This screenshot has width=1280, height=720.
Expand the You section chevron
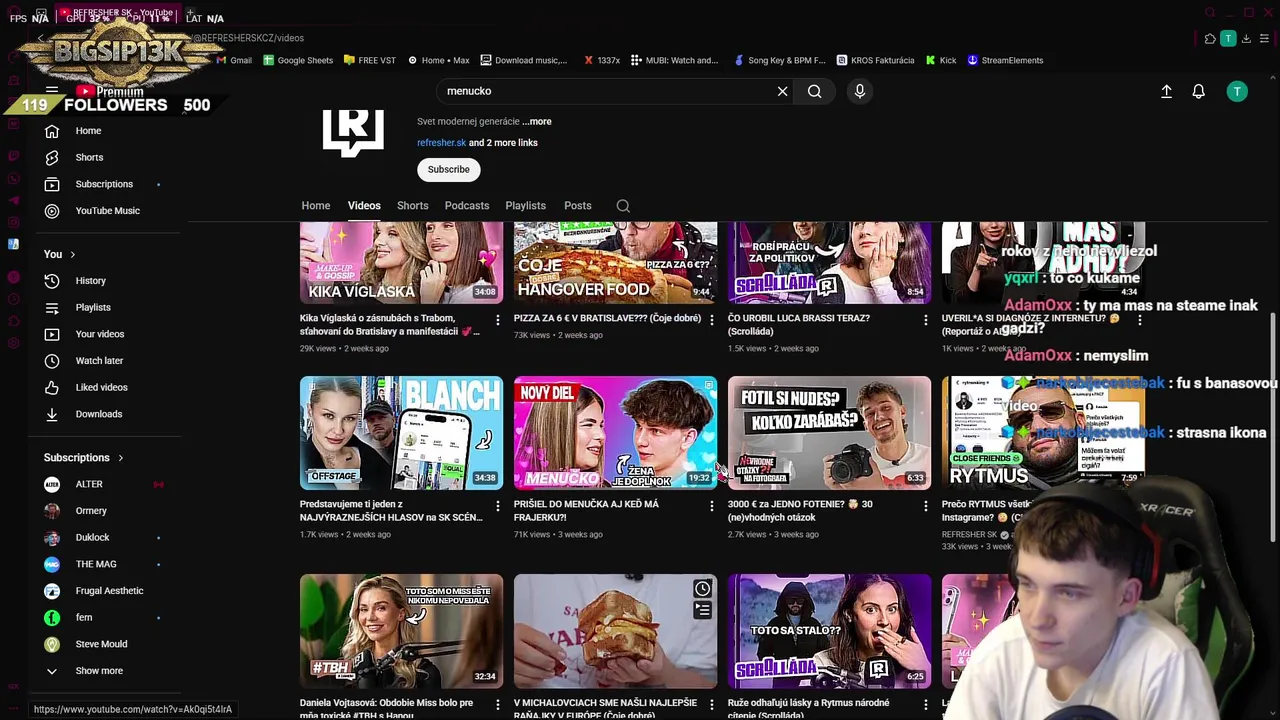click(x=72, y=255)
